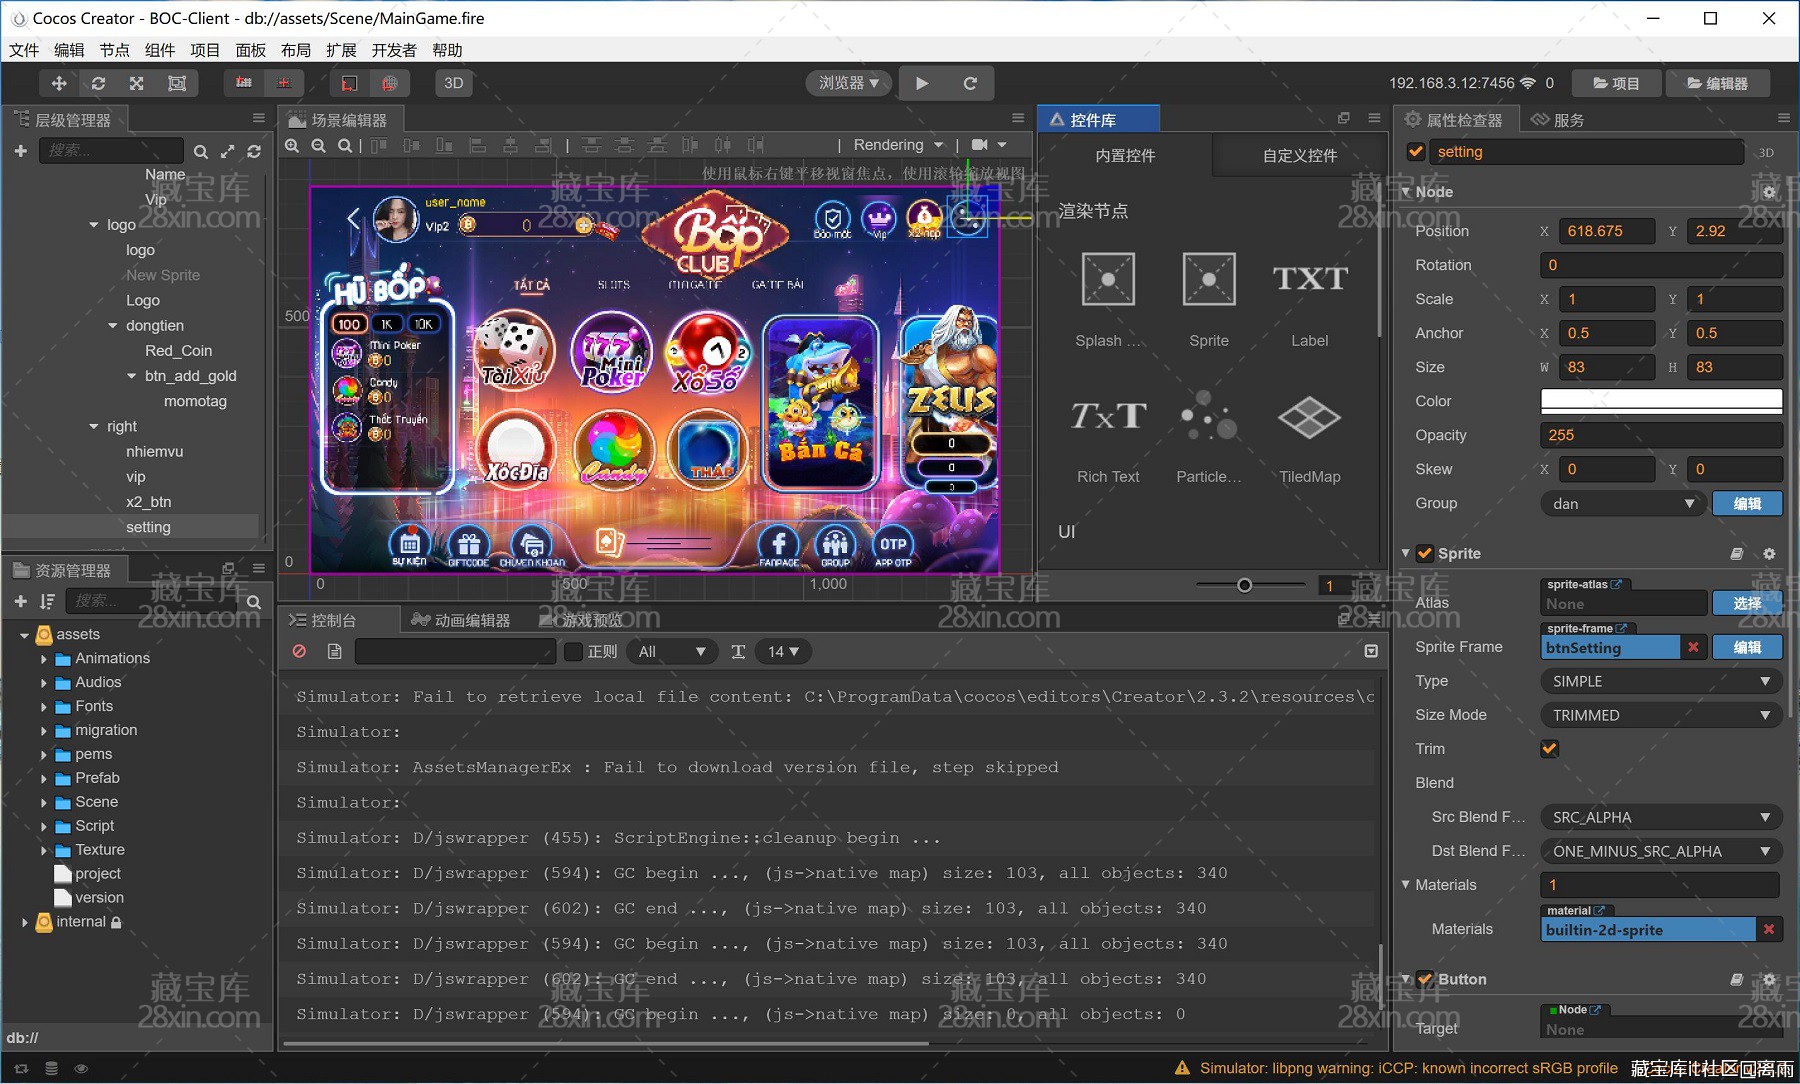Open the node Color picker swatch
The image size is (1800, 1084).
(1661, 401)
